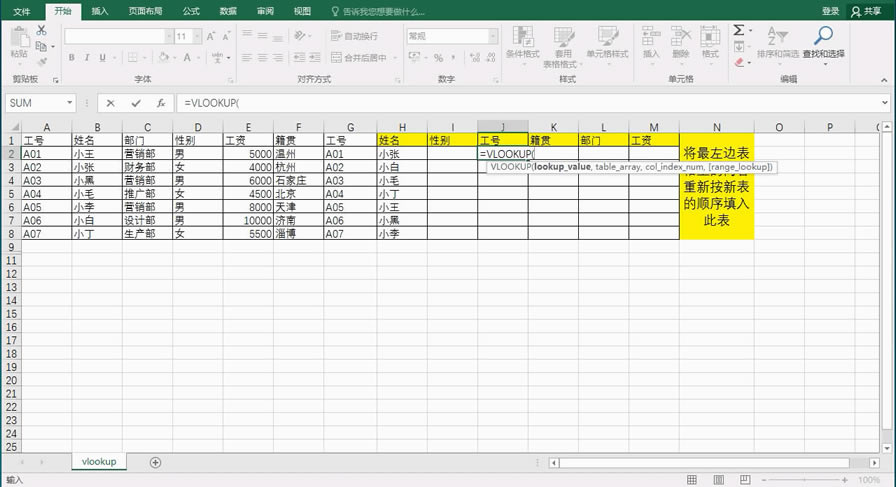Open Format as Table (套用表格格式)
The width and height of the screenshot is (896, 487).
coord(563,47)
